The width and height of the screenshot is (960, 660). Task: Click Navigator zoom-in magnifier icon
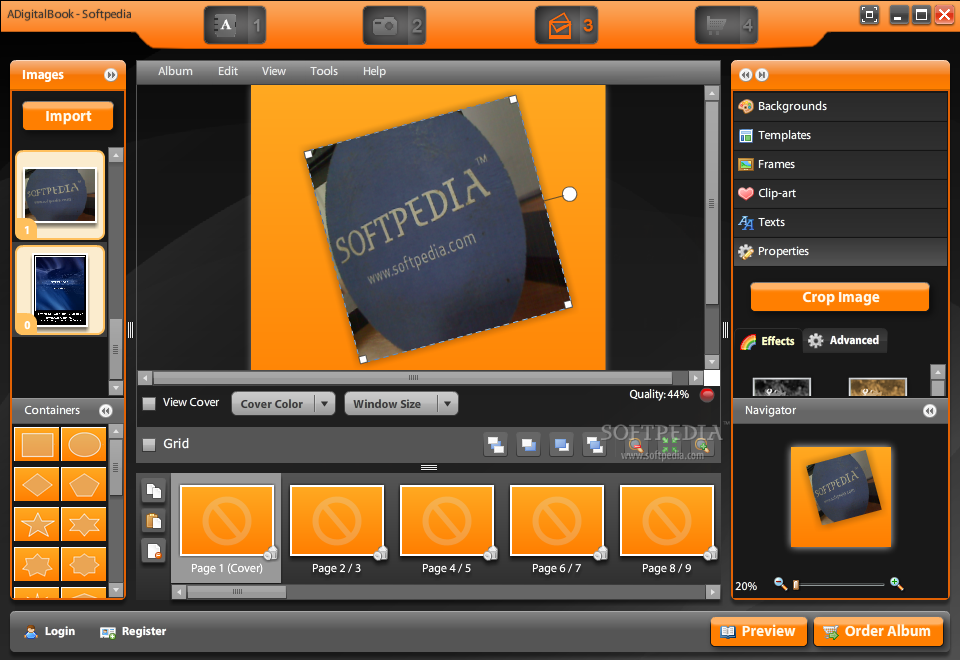pyautogui.click(x=896, y=583)
